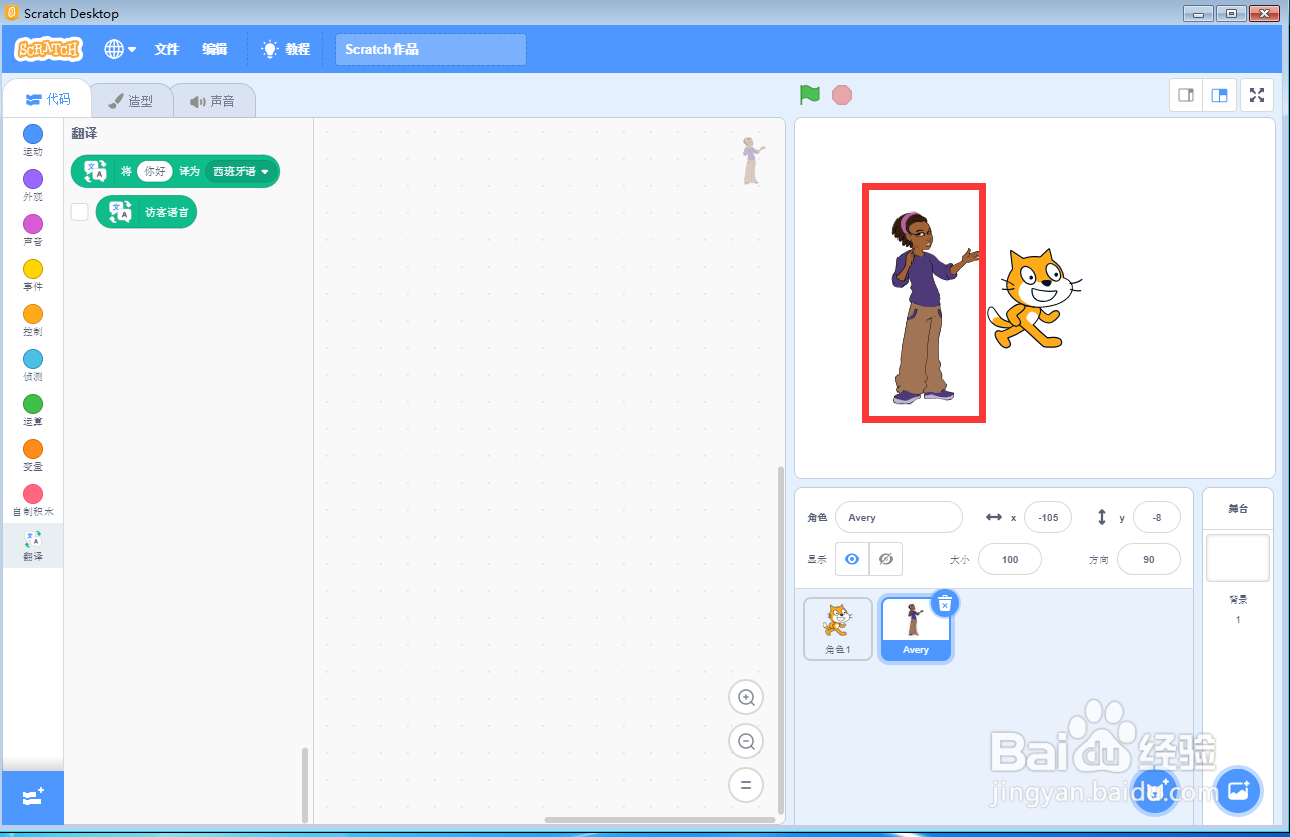1290x837 pixels.
Task: Click the workspace horizontal scrollbar
Action: coord(661,820)
